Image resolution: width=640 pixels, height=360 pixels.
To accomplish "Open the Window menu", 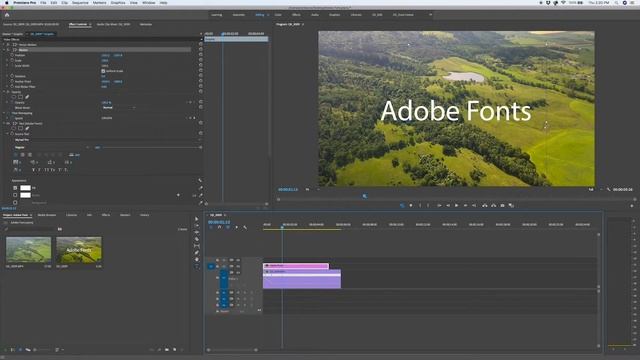I will pos(149,2).
